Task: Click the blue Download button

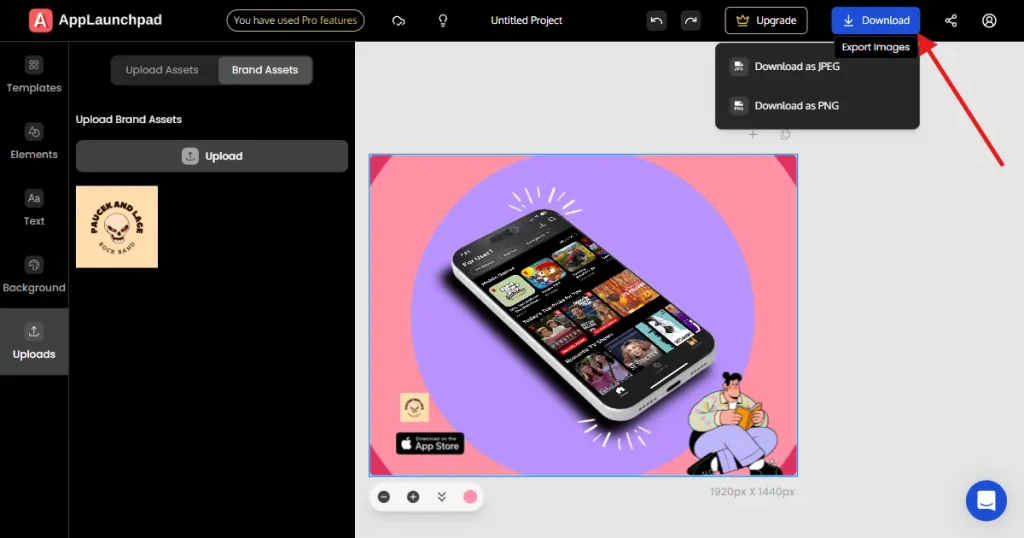Action: coord(875,21)
